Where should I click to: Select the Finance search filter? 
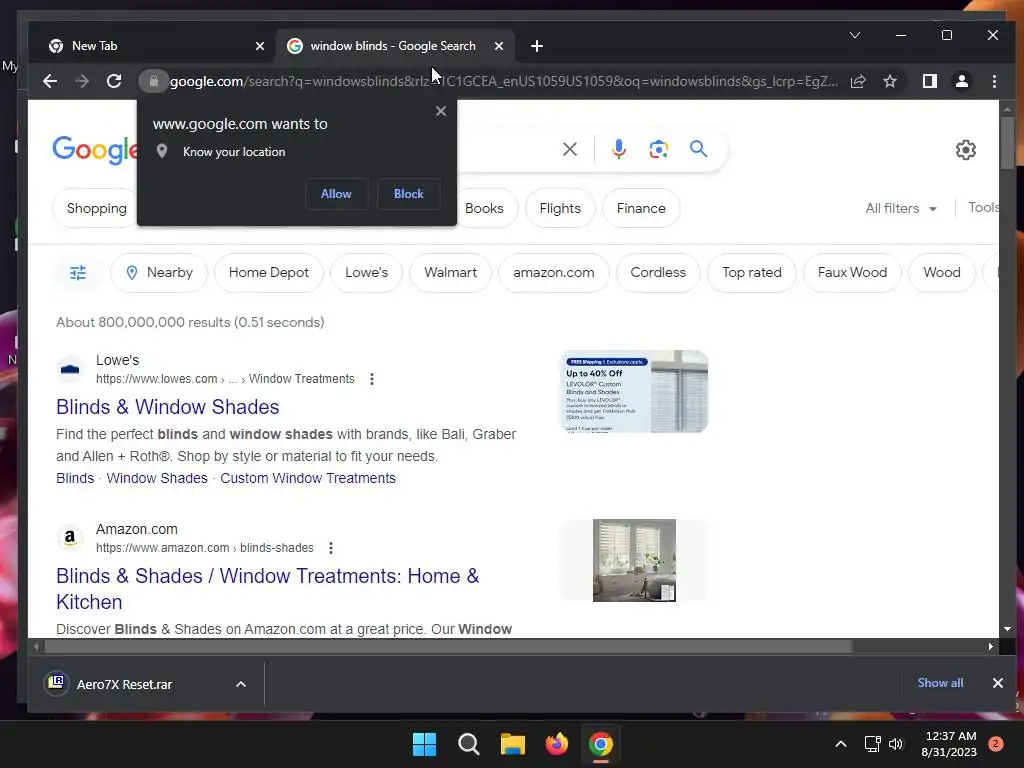coord(641,208)
